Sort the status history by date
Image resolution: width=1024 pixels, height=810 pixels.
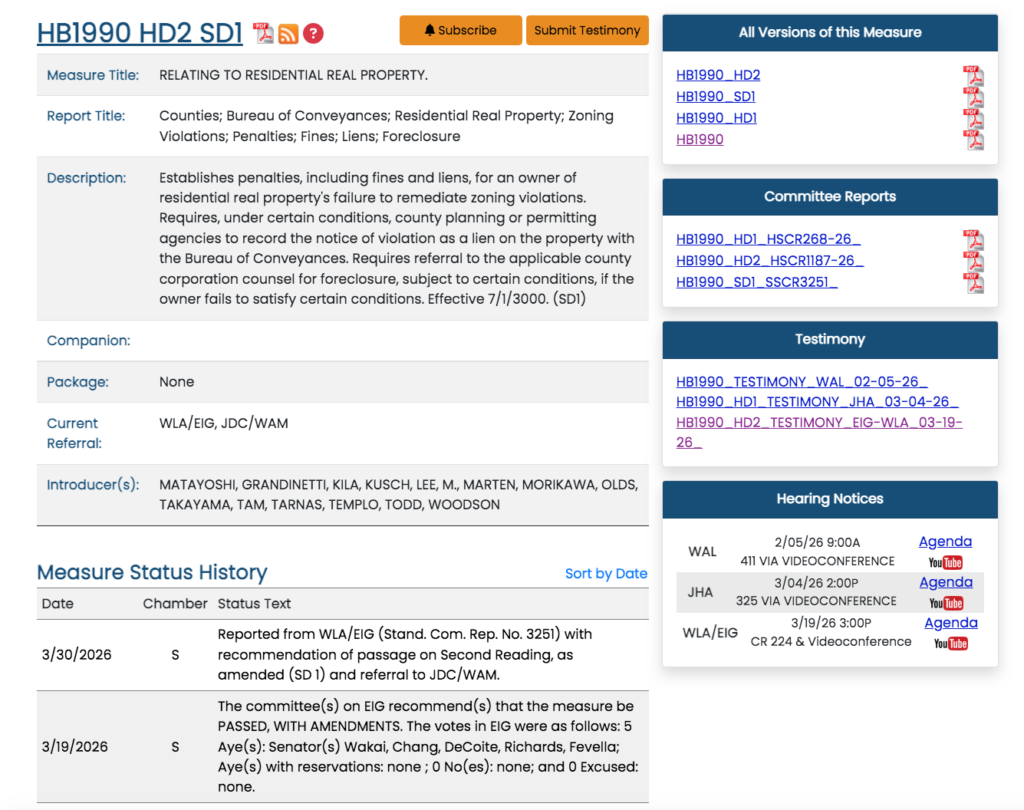tap(606, 573)
